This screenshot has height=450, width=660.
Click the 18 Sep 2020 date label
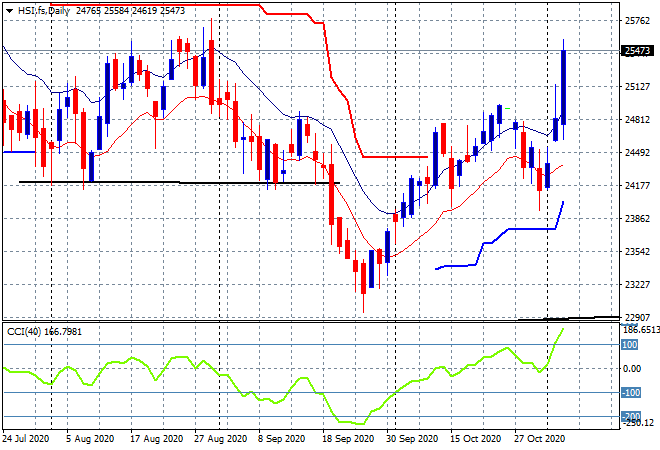coord(348,439)
